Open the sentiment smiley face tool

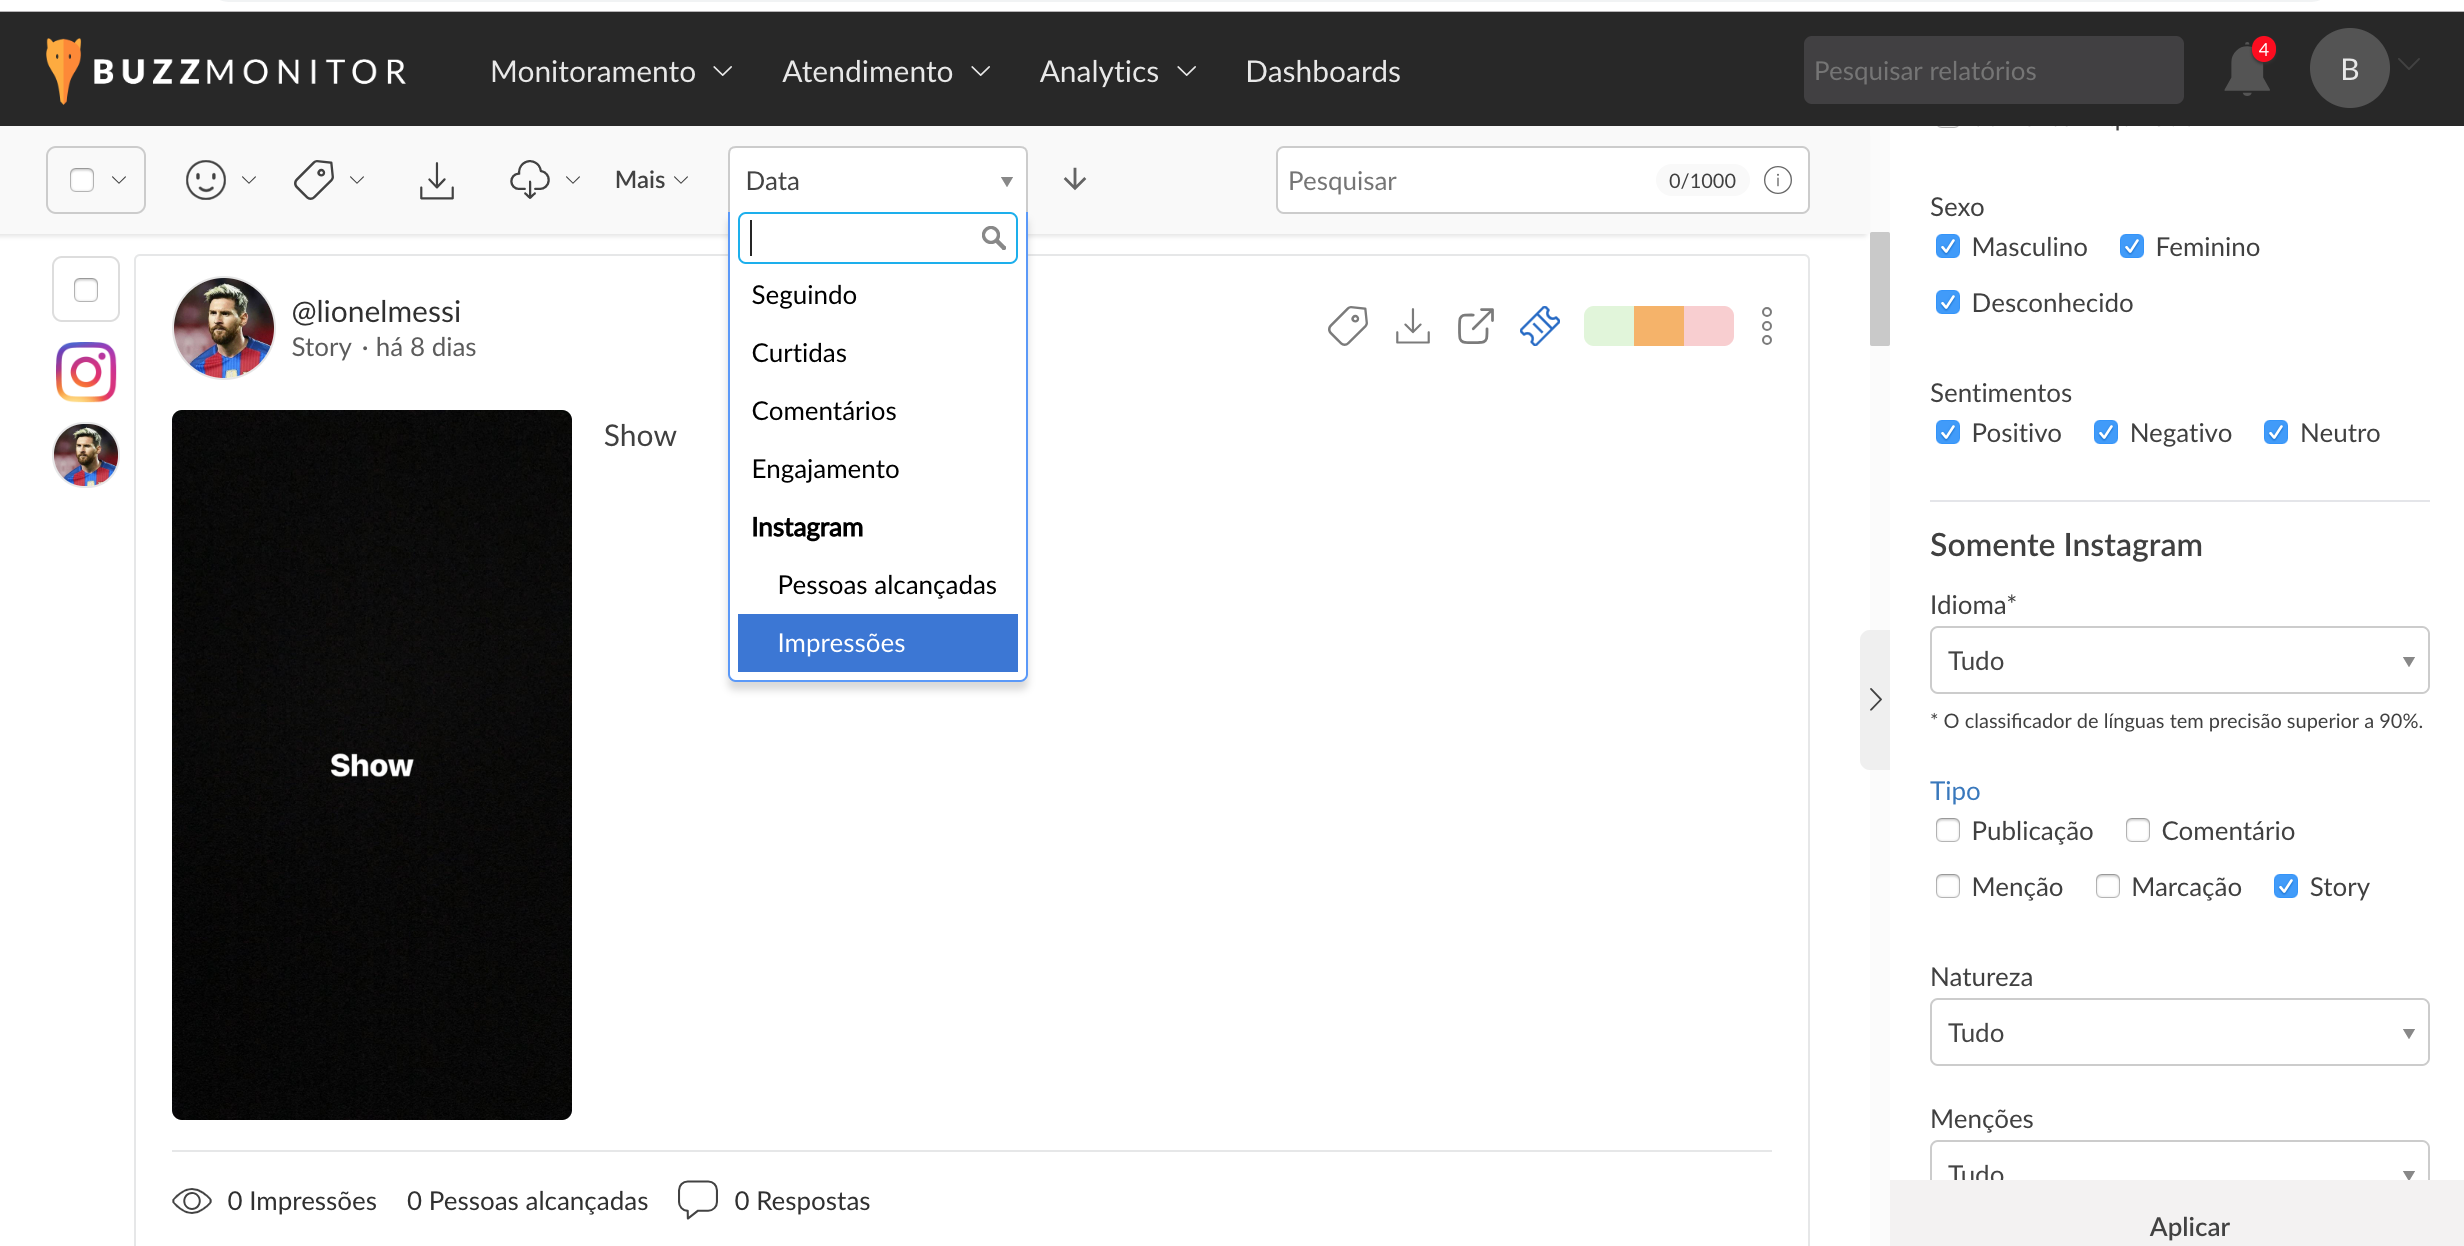tap(206, 180)
